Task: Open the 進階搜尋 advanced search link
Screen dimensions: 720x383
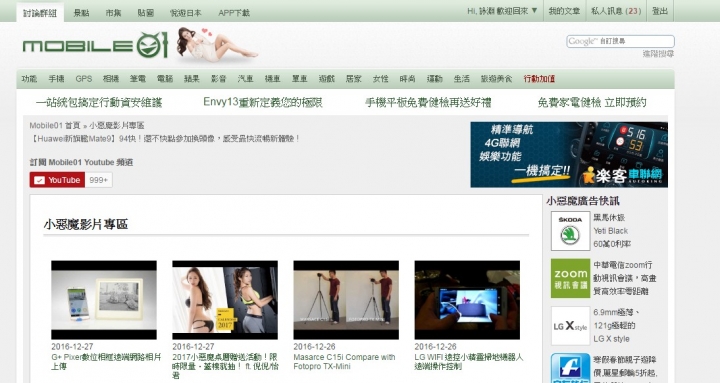Action: click(658, 54)
